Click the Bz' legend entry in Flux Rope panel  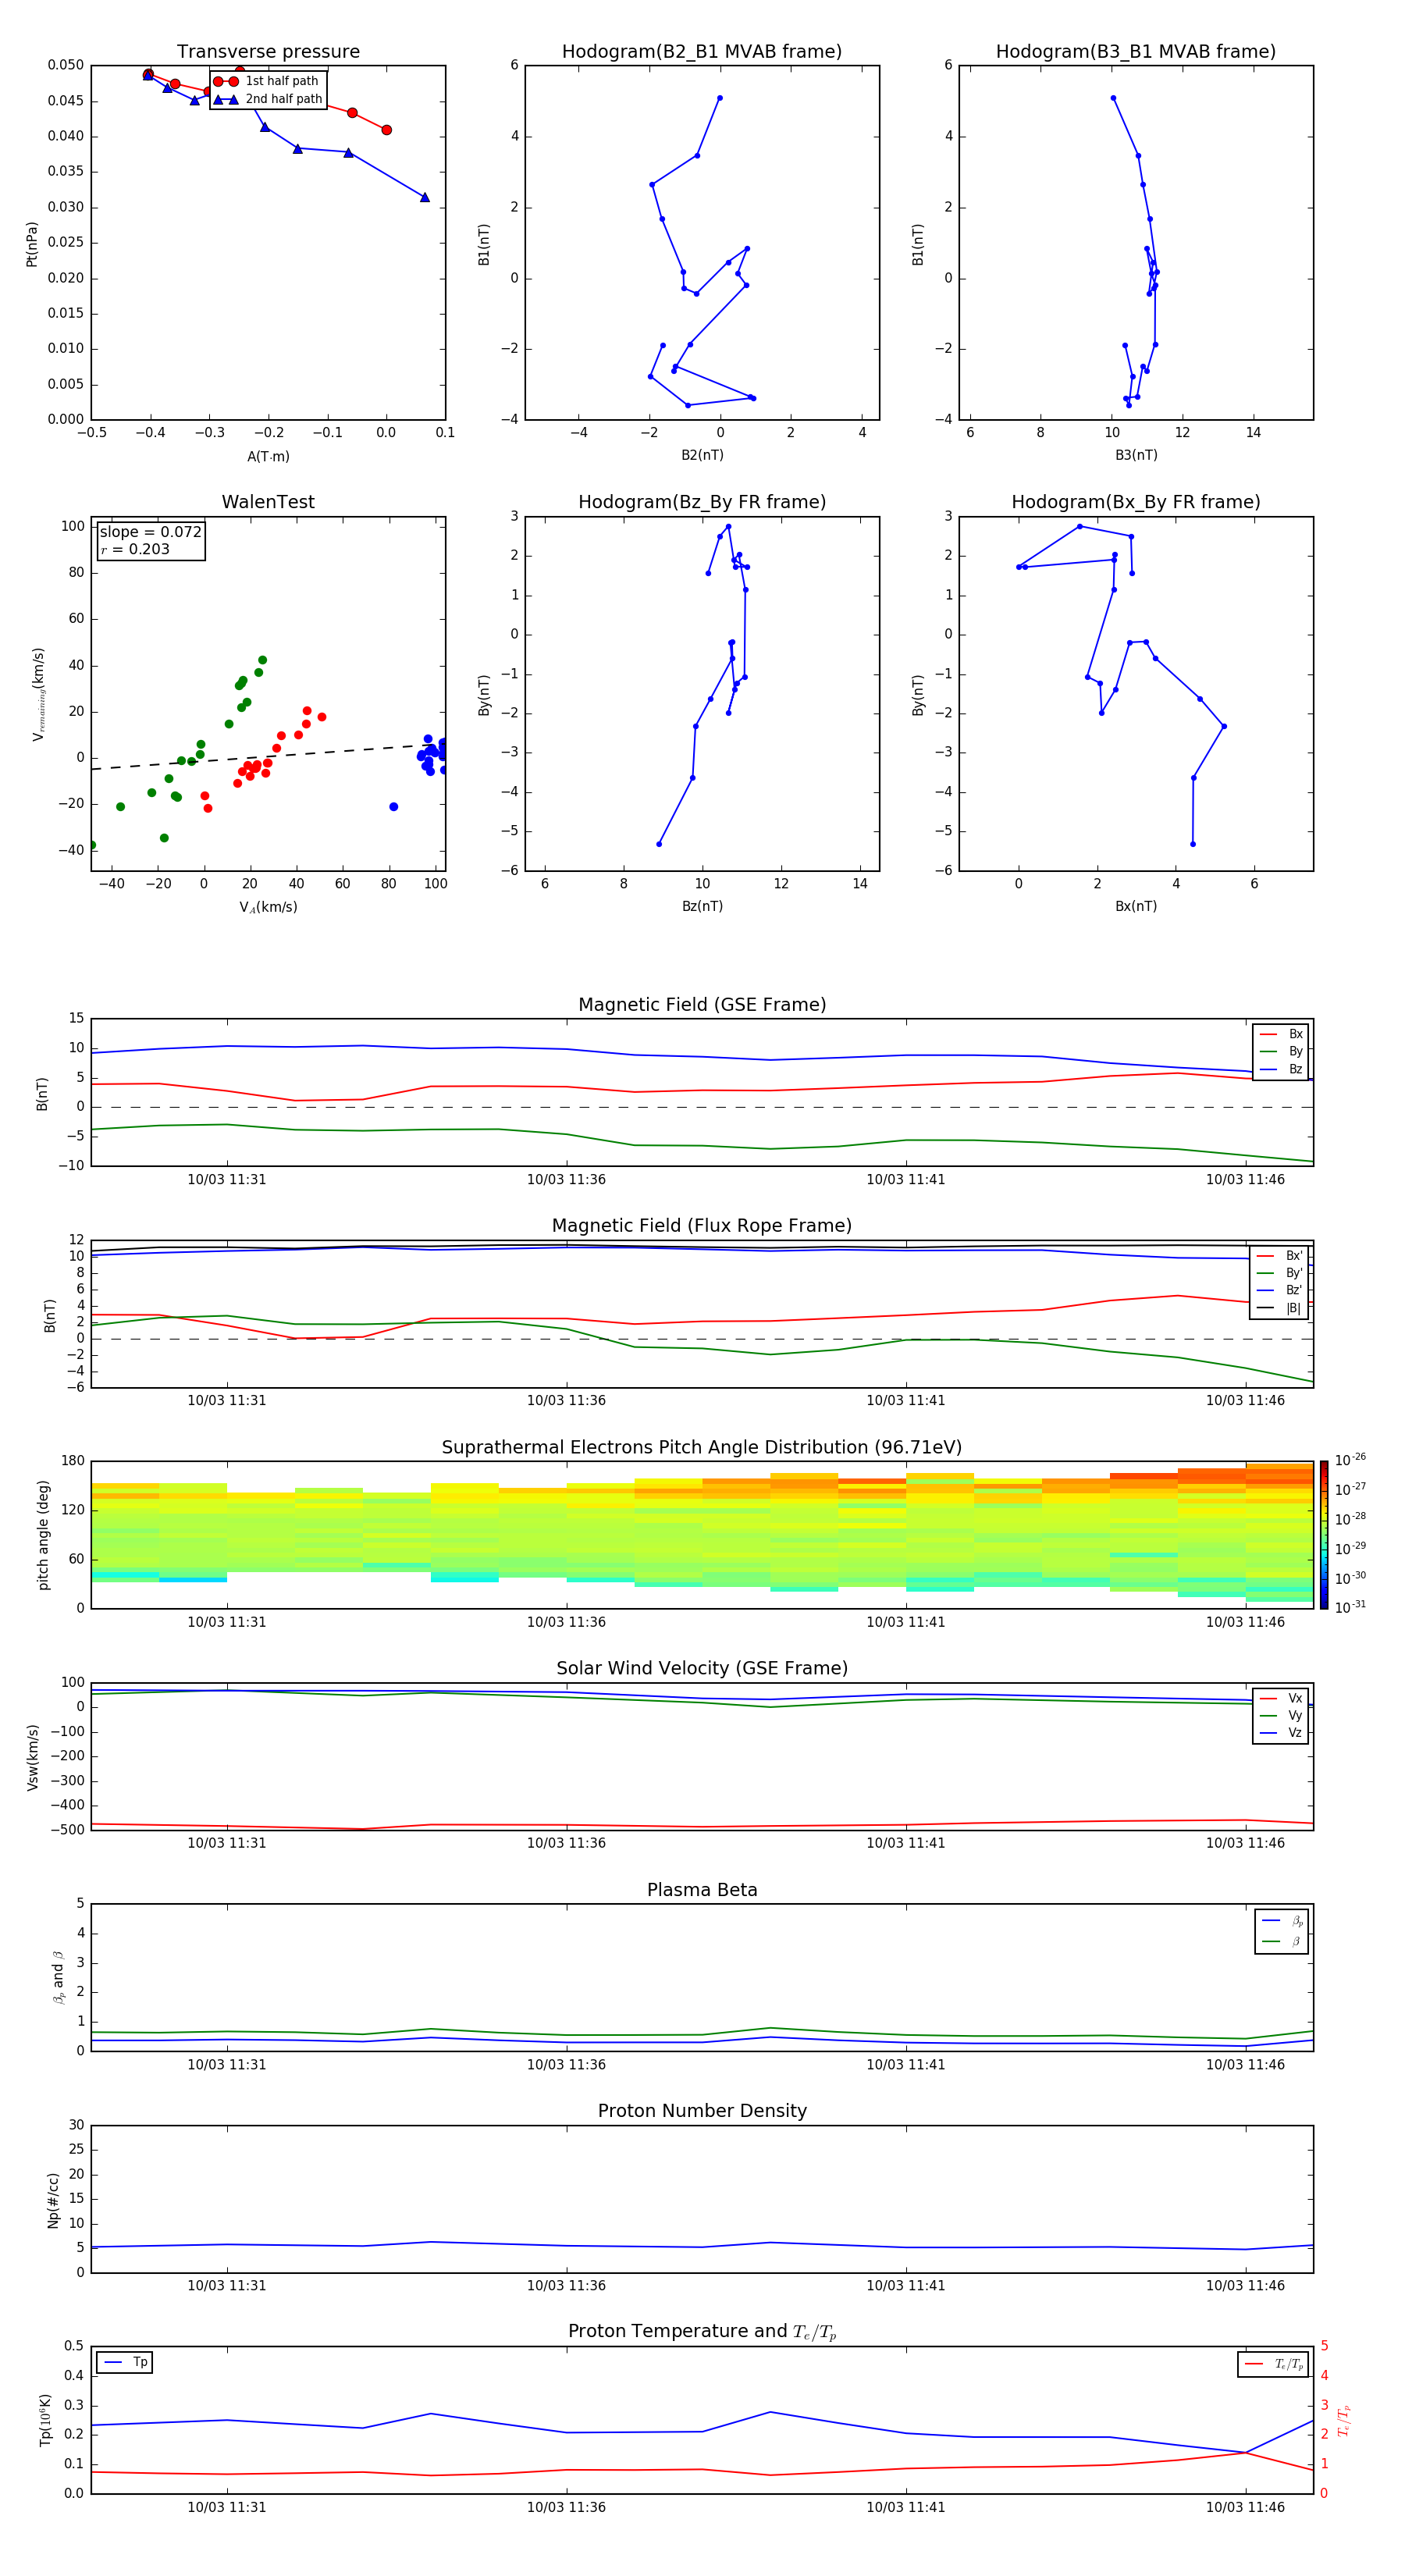1279,1291
